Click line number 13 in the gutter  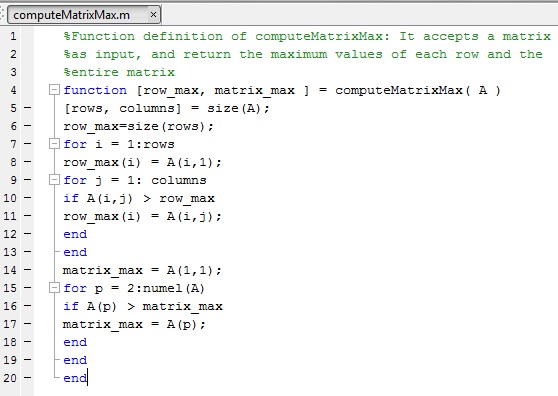point(10,252)
